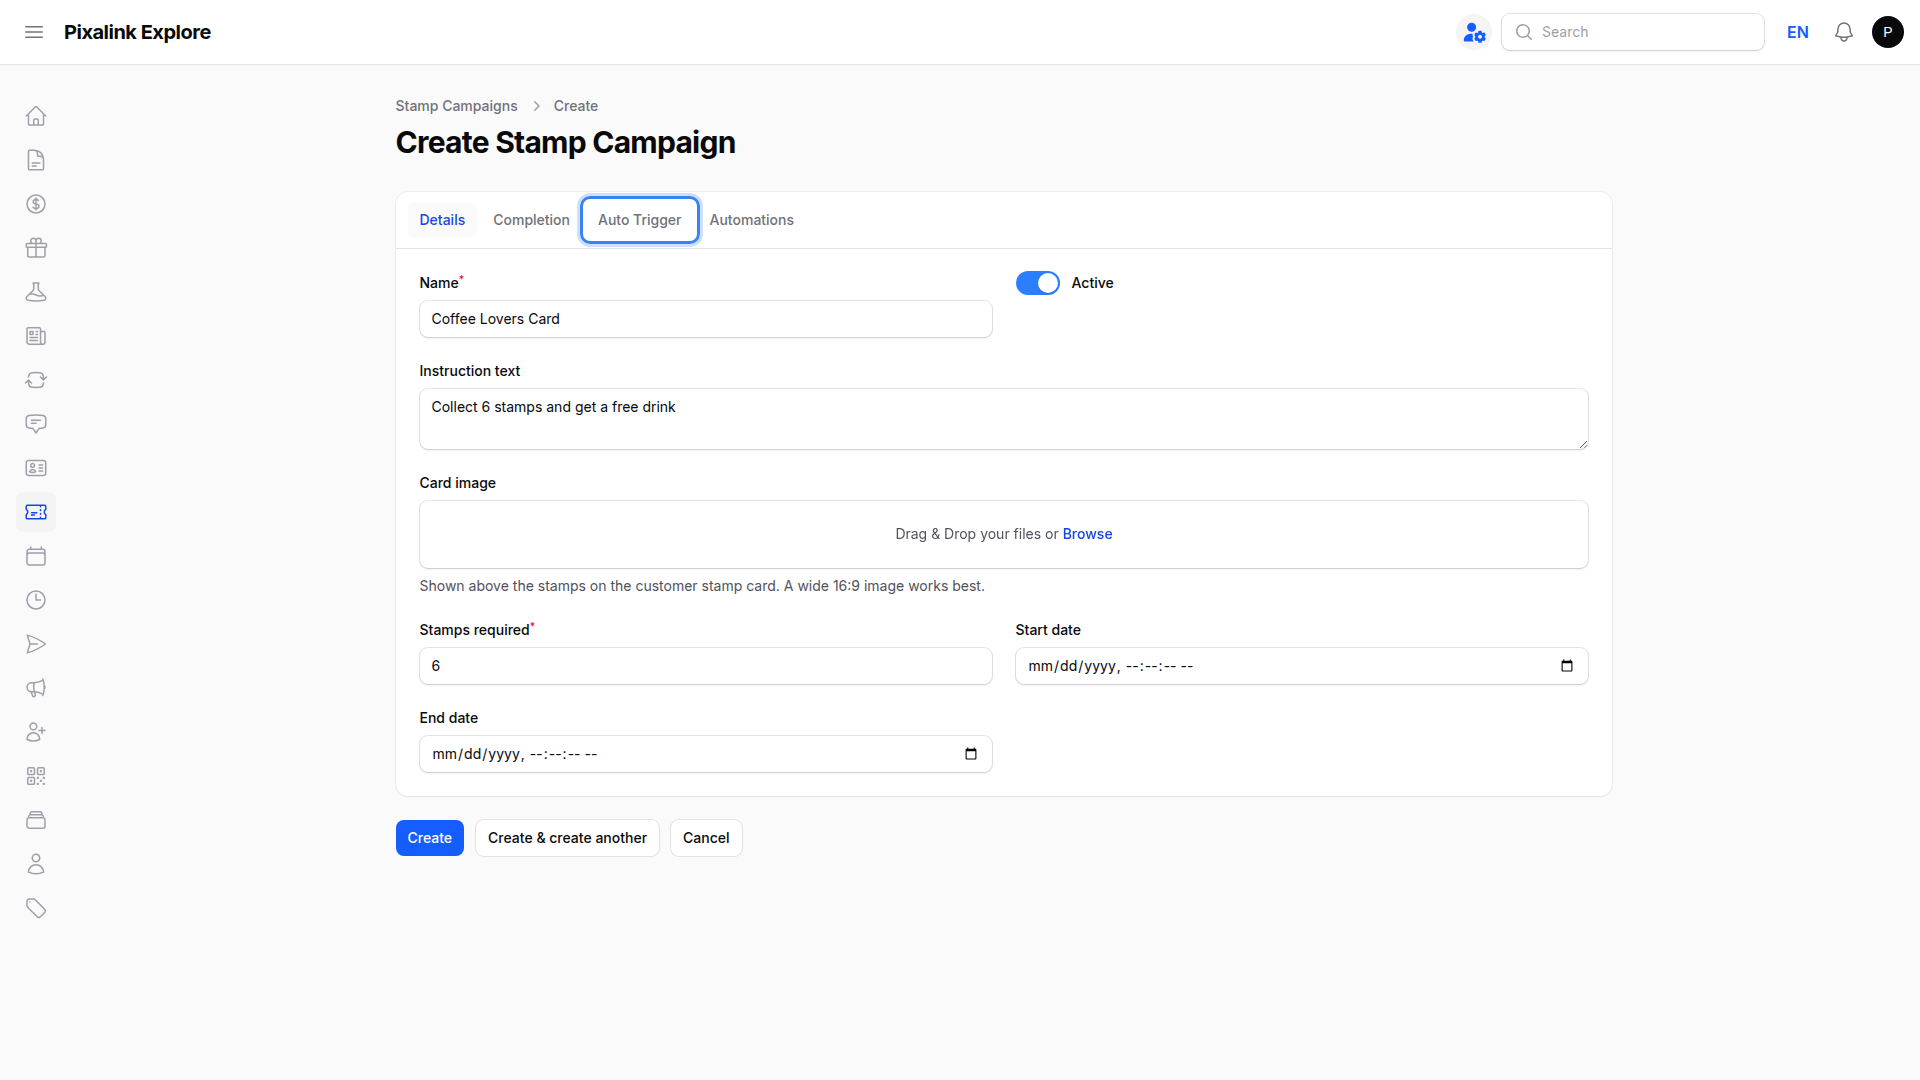Open the document page icon in sidebar

[36, 160]
